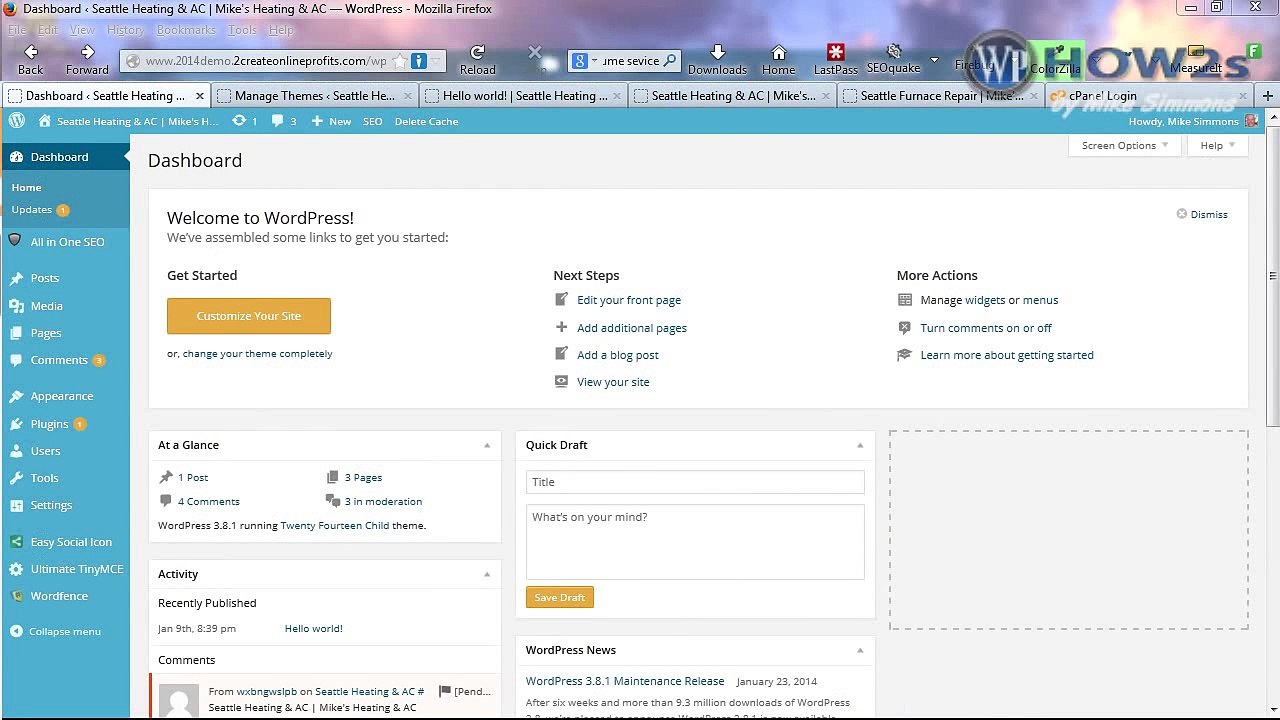Open comments bubble in admin bar
Image resolution: width=1280 pixels, height=720 pixels.
284,121
